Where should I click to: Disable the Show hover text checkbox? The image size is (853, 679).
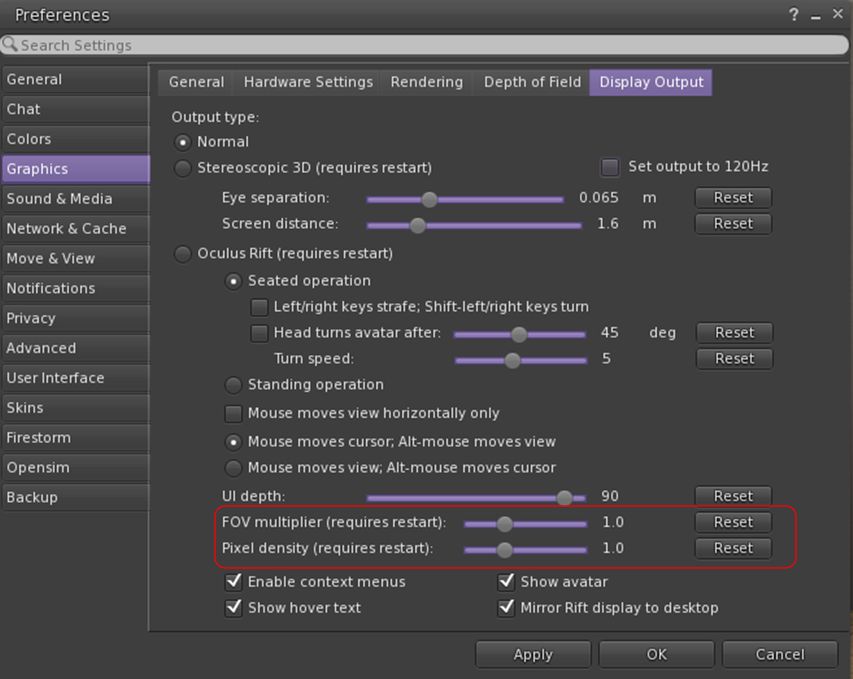click(x=233, y=608)
